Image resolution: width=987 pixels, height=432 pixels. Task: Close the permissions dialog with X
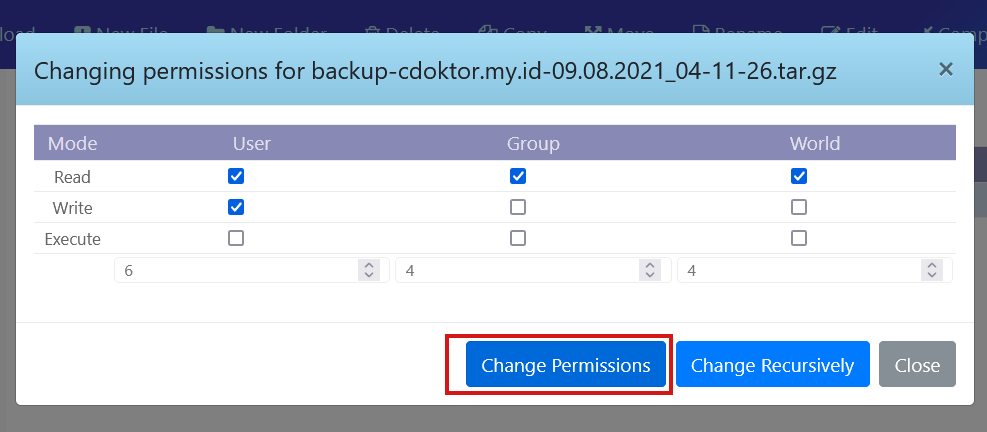coord(945,69)
